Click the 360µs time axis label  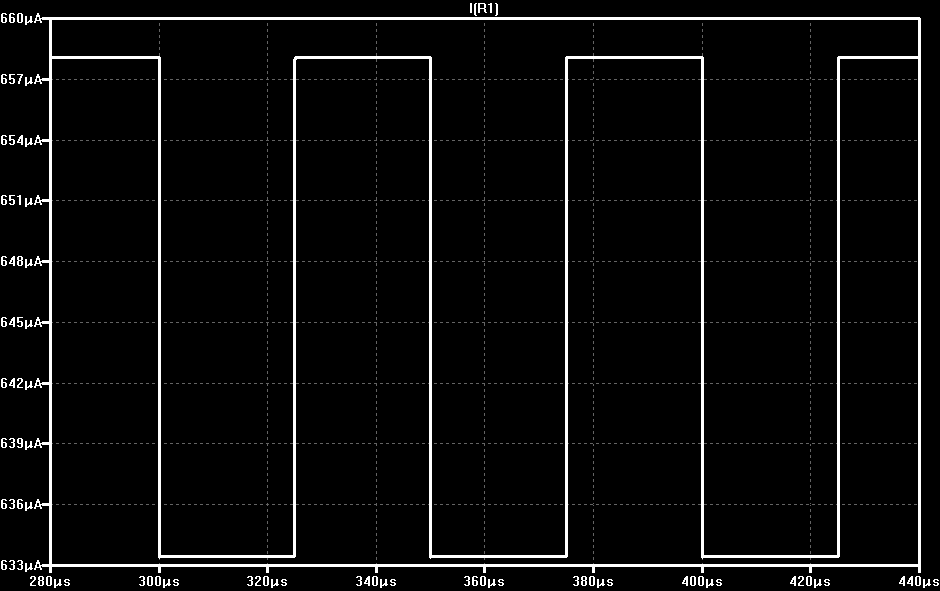tap(484, 581)
